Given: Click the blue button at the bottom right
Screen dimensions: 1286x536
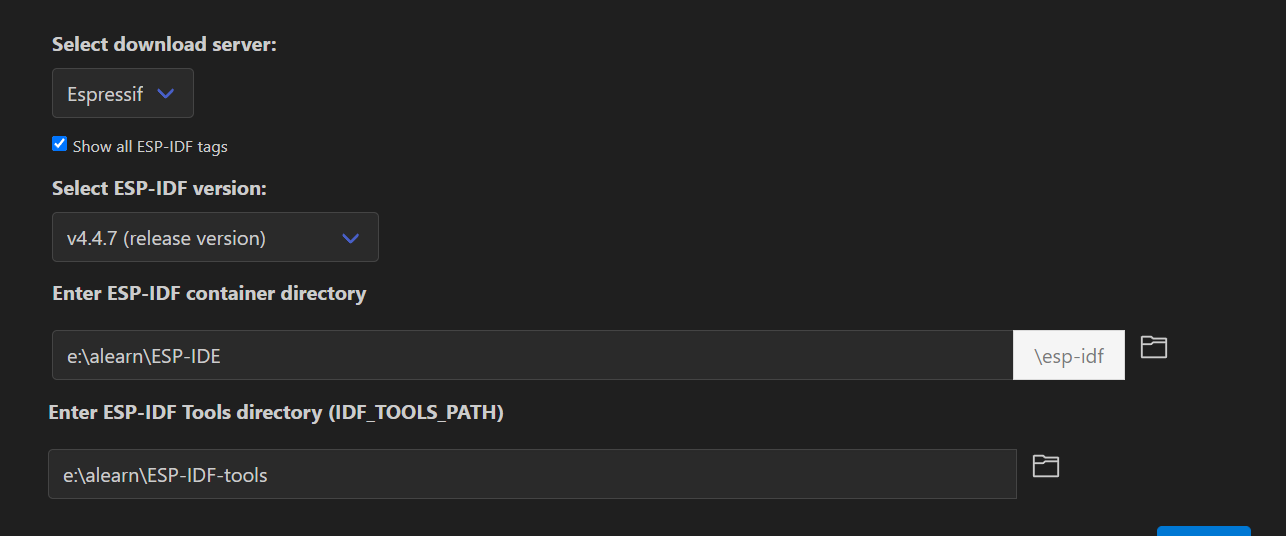Looking at the screenshot, I should [x=1204, y=531].
